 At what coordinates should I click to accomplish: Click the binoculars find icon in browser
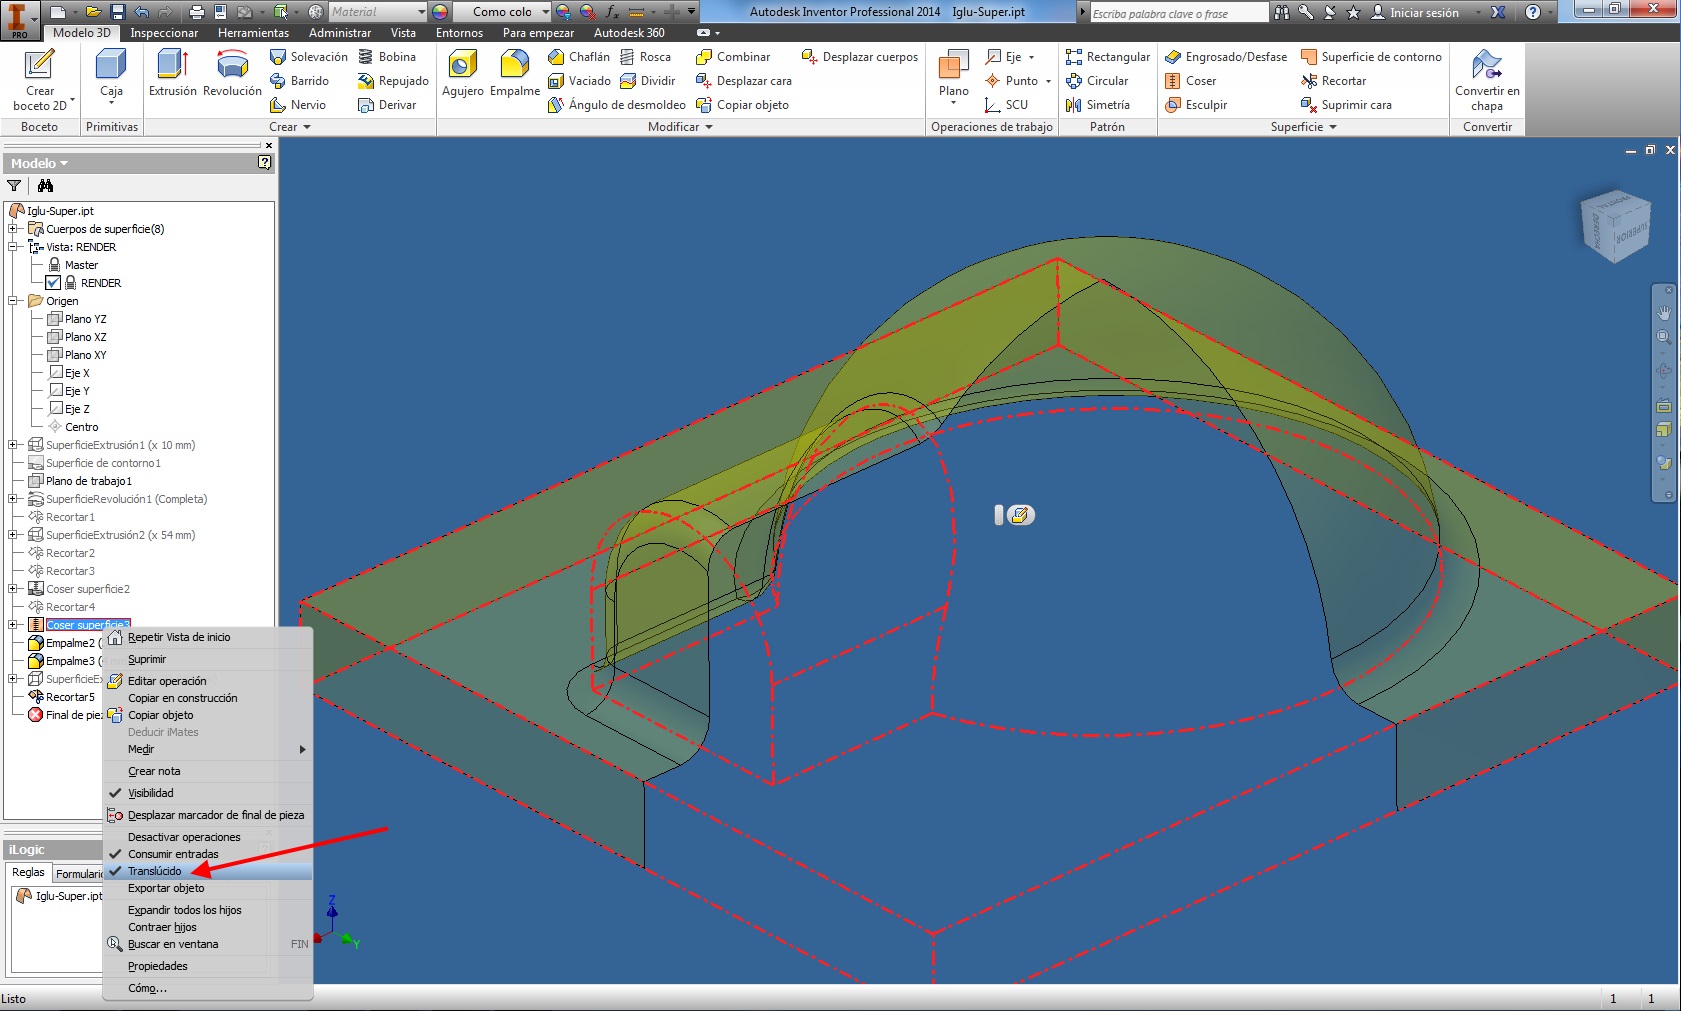45,185
